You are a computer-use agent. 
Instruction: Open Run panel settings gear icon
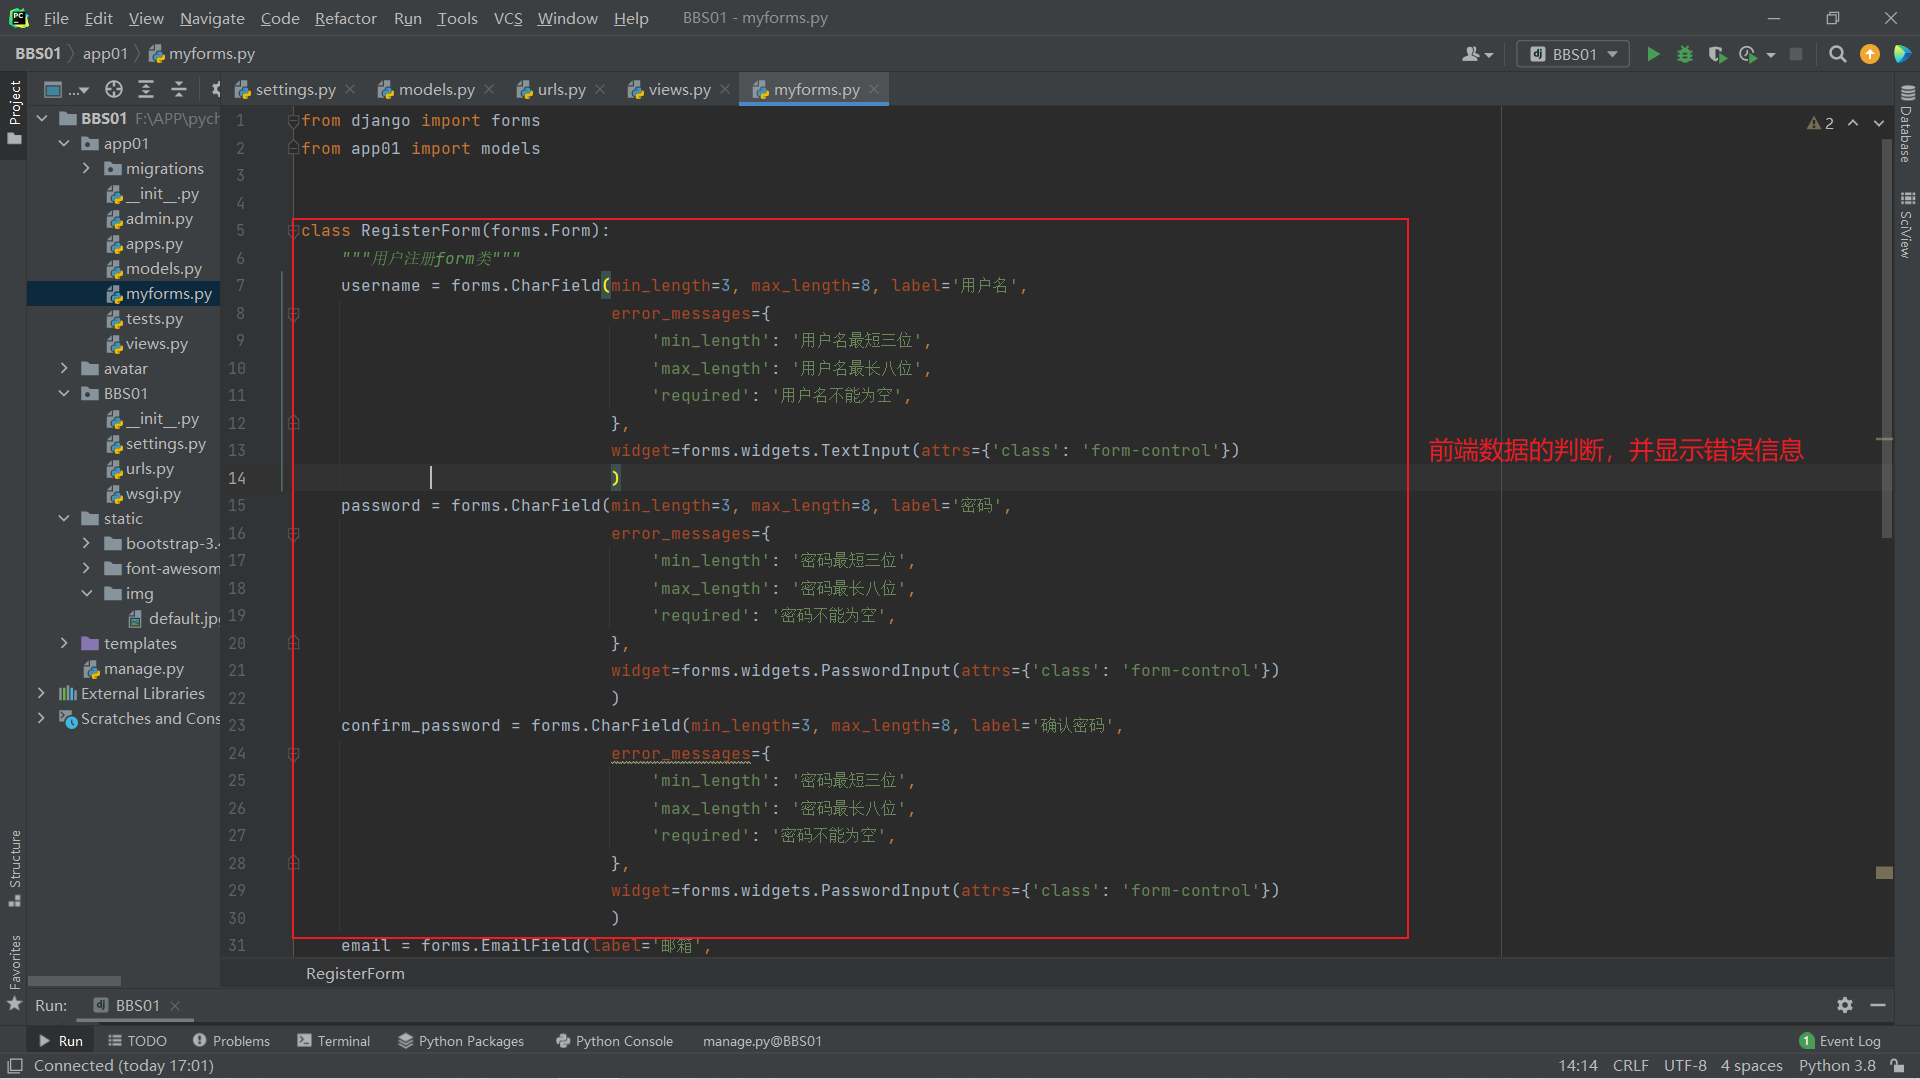[x=1845, y=1005]
